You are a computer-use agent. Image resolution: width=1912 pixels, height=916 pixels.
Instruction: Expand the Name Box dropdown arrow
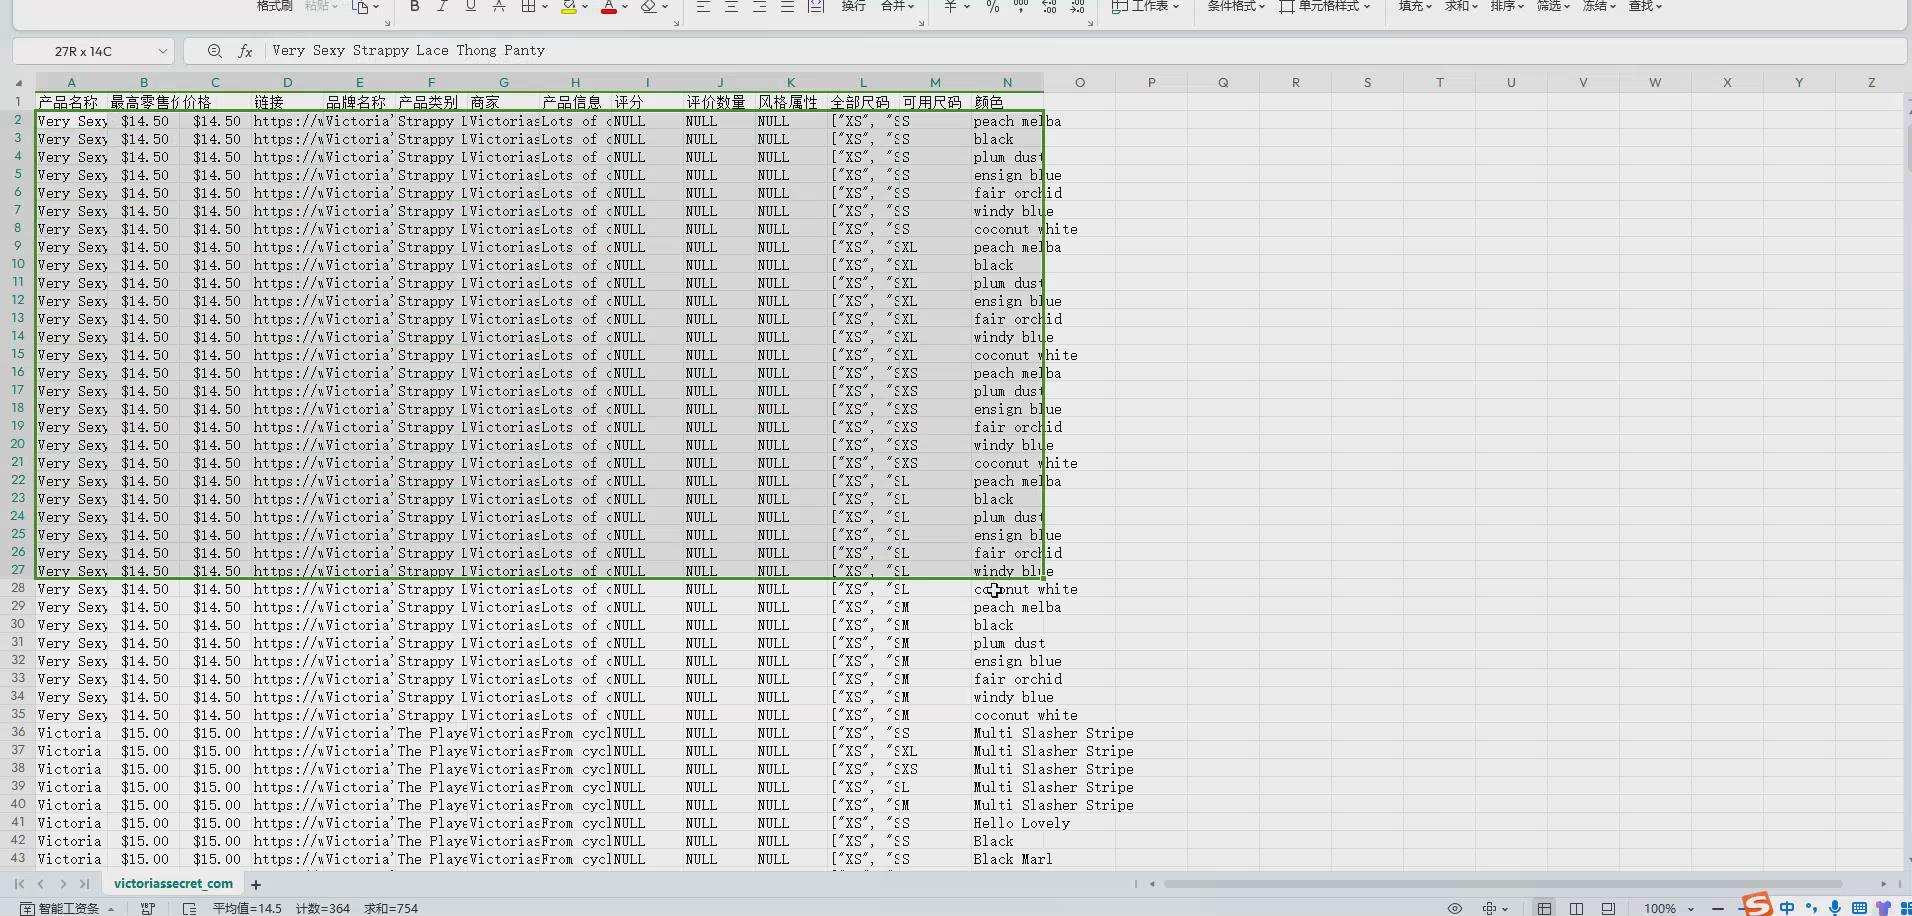(x=162, y=51)
